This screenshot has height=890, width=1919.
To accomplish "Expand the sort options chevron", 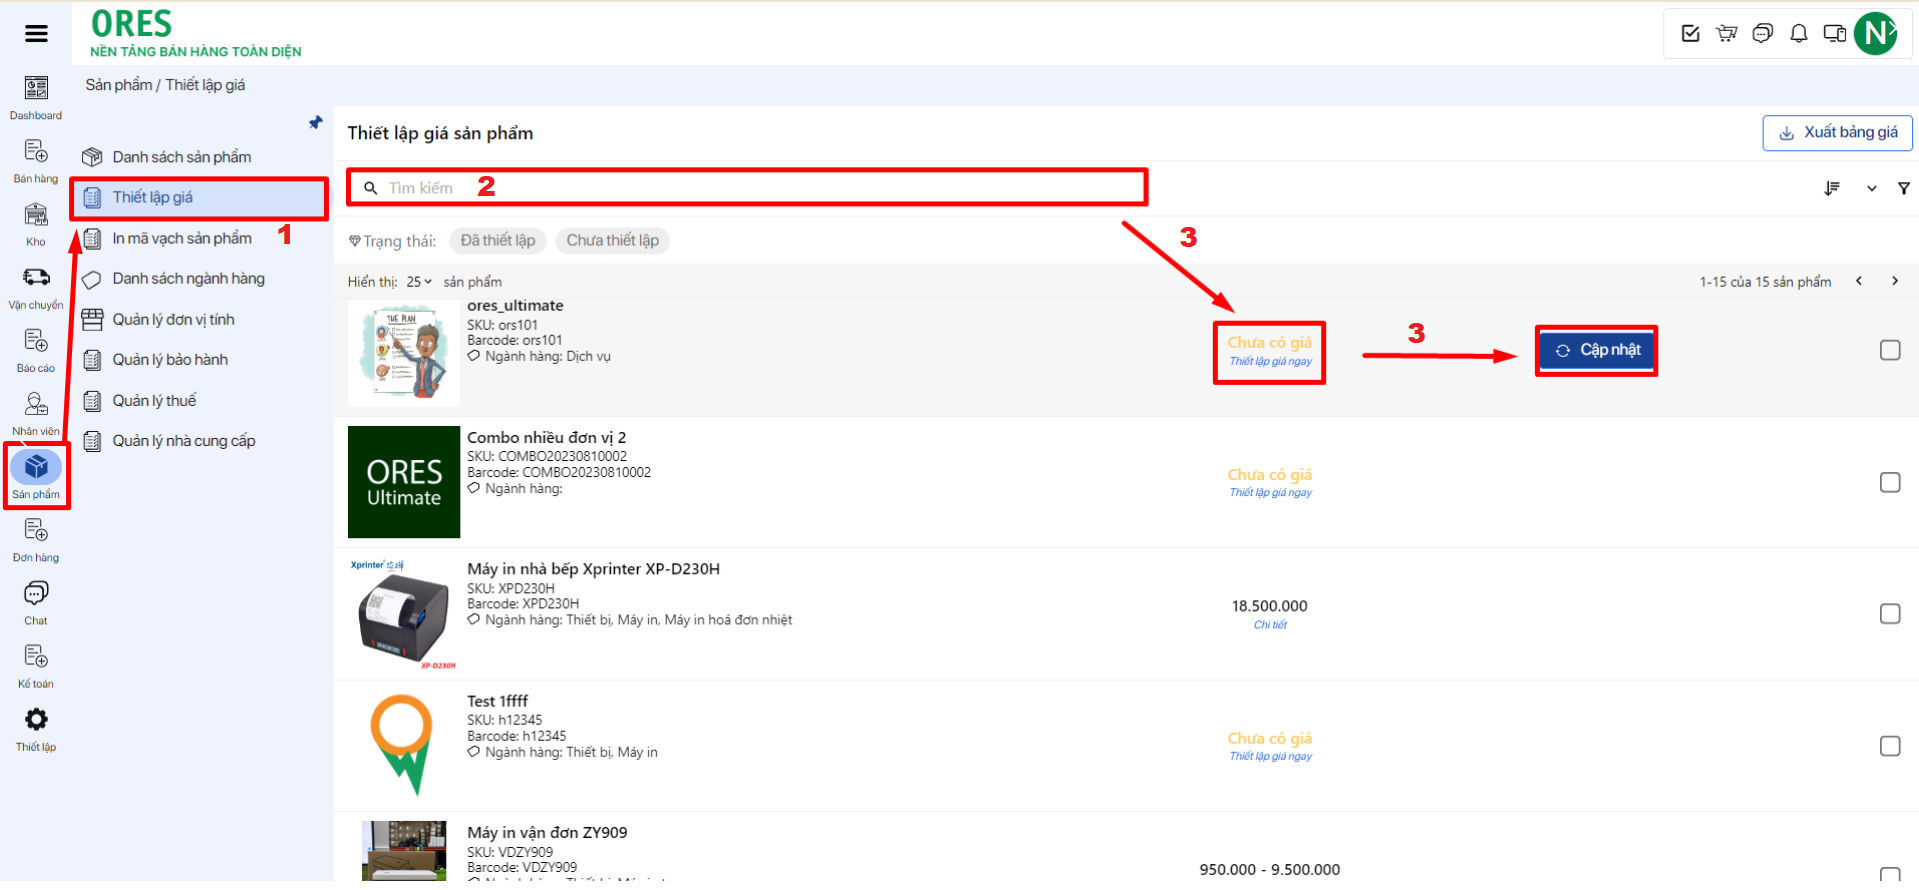I will click(x=1871, y=188).
